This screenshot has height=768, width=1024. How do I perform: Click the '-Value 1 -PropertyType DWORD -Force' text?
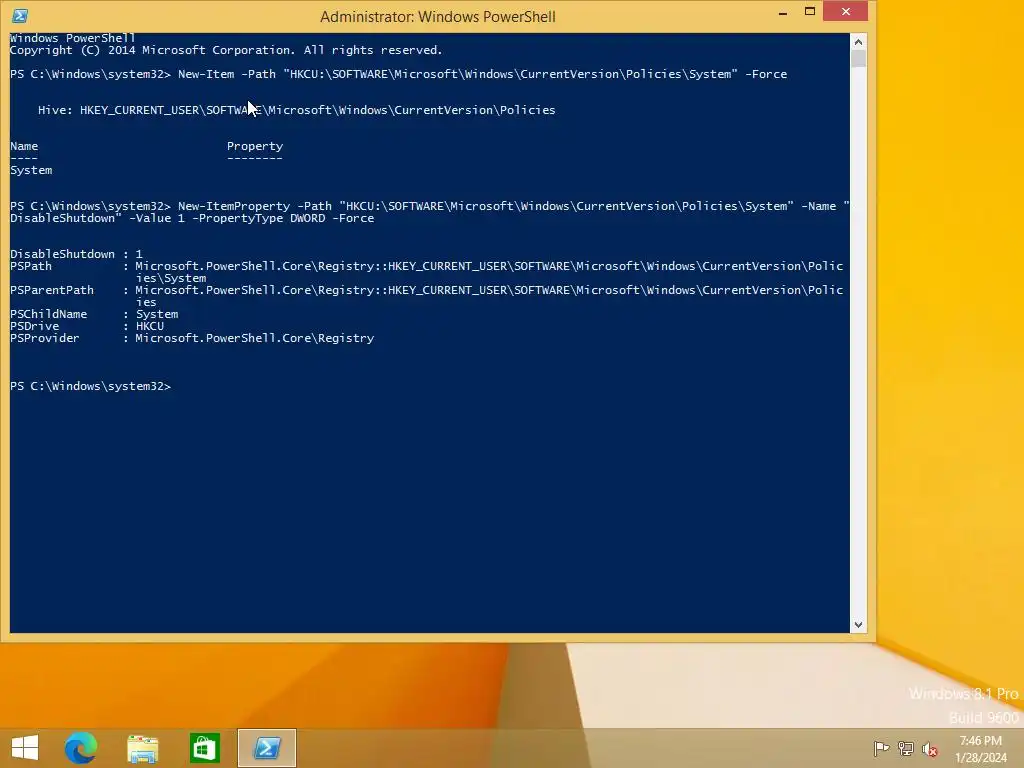click(x=251, y=218)
